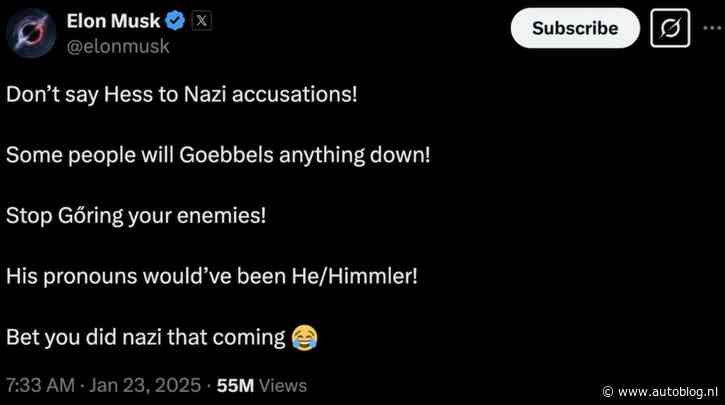Click the Views label after 55M
The image size is (725, 405).
pyautogui.click(x=285, y=385)
